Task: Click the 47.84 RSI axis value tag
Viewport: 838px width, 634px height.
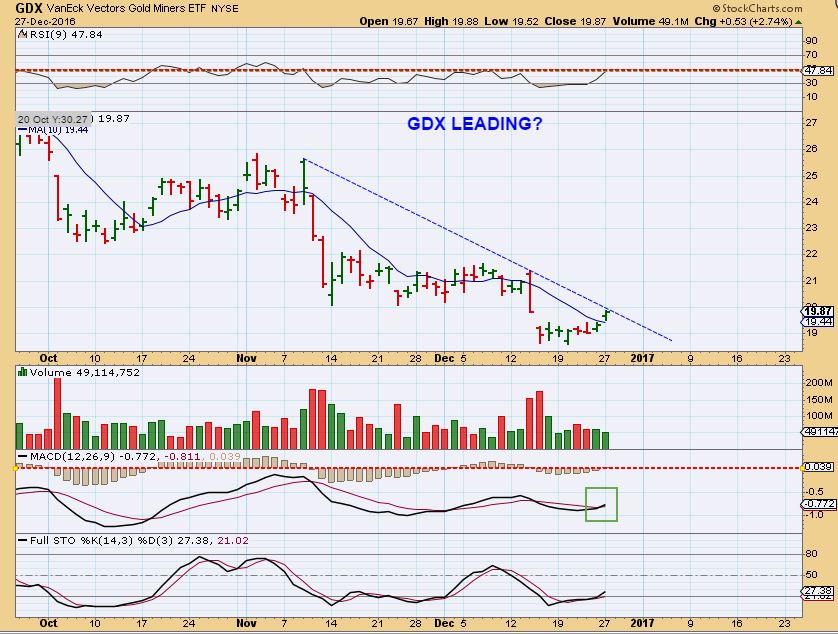Action: tap(818, 71)
